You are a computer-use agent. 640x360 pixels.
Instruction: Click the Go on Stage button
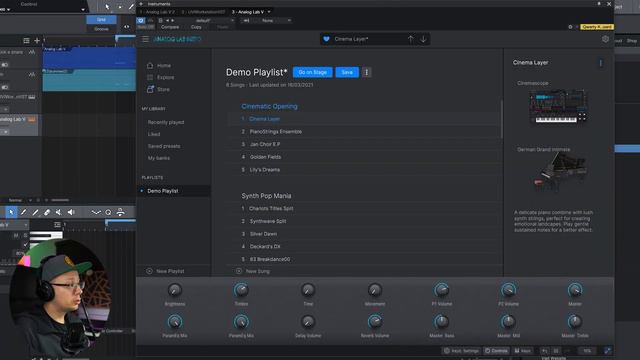coord(313,72)
